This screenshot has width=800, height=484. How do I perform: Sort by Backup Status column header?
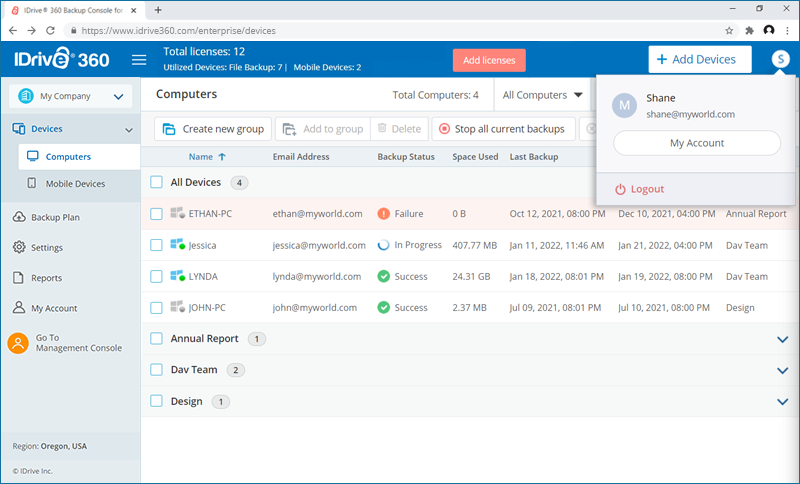(406, 157)
